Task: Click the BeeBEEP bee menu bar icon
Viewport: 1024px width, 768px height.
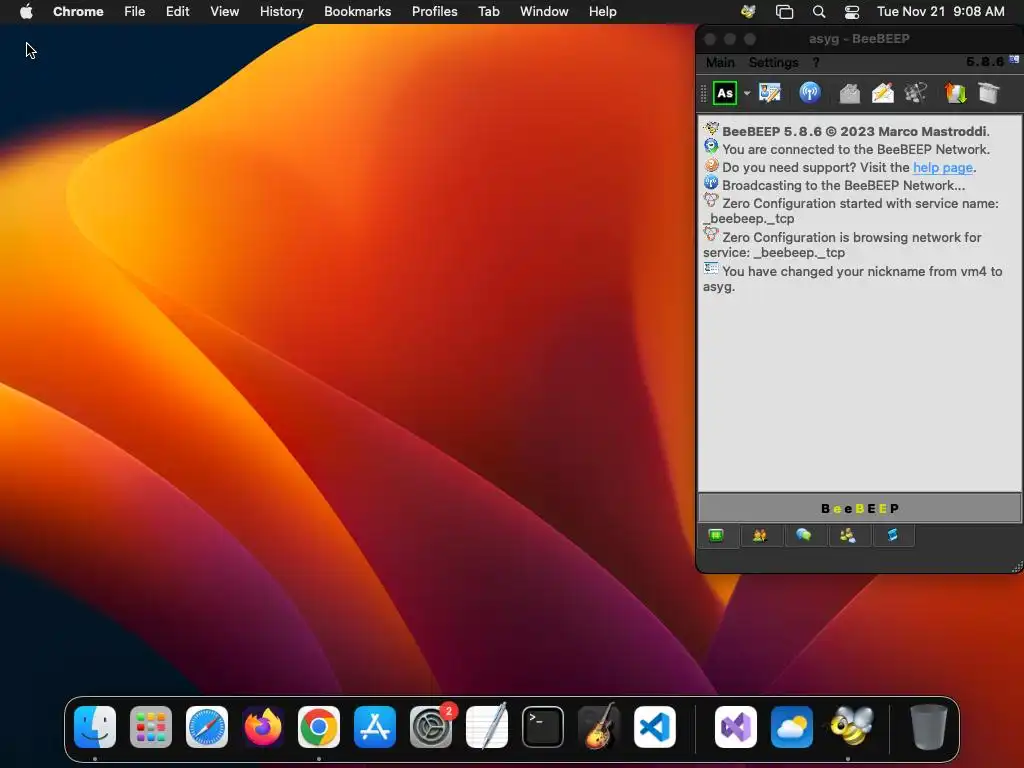Action: (x=748, y=11)
